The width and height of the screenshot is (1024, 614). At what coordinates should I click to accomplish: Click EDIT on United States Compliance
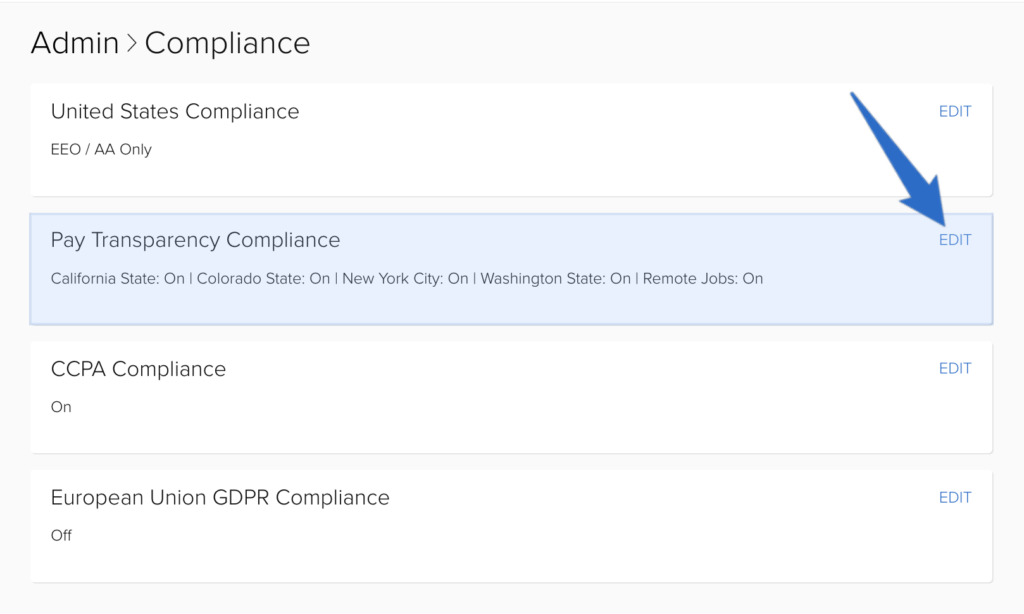(955, 111)
